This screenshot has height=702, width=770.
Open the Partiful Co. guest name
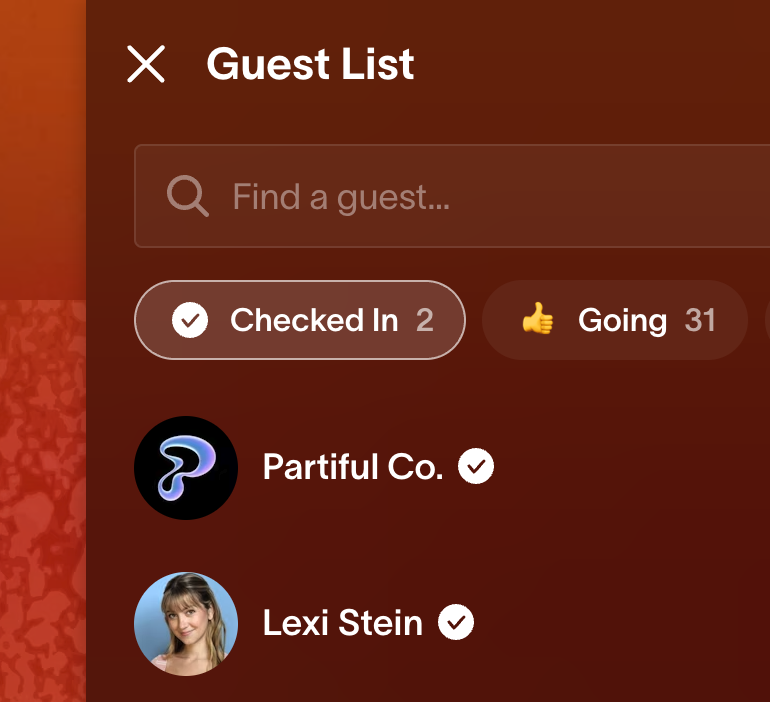click(353, 467)
